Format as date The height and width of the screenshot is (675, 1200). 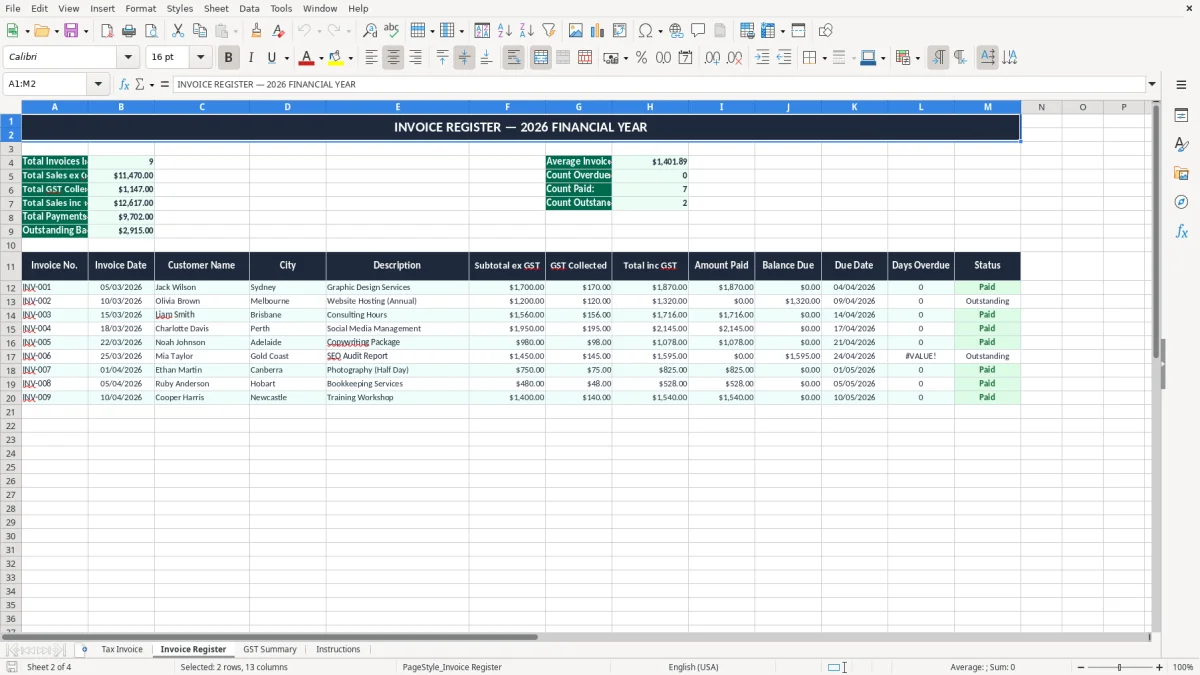click(685, 58)
